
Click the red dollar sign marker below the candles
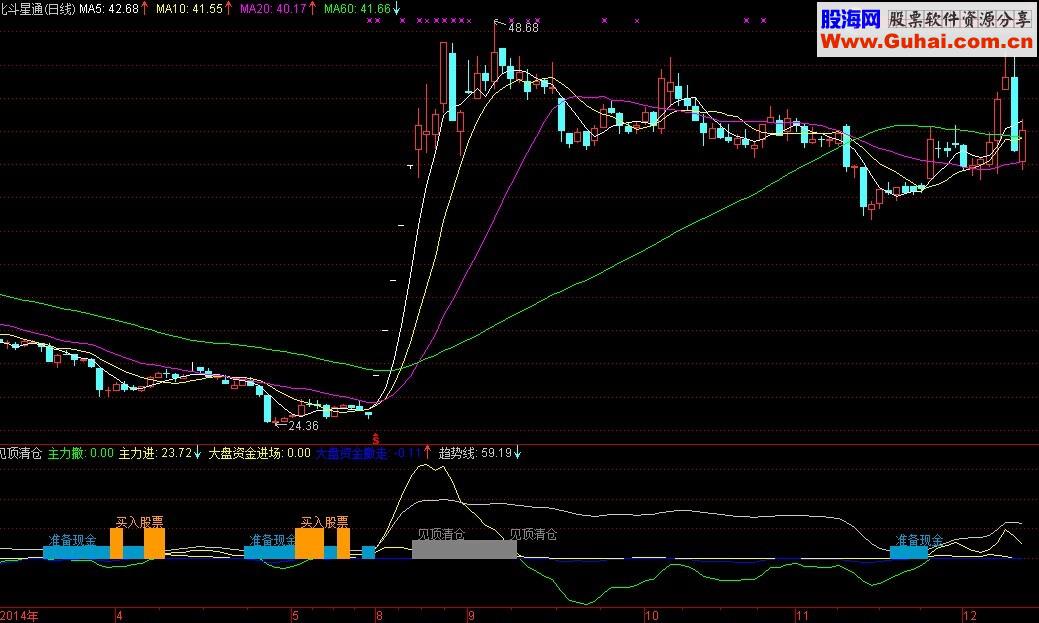point(376,438)
